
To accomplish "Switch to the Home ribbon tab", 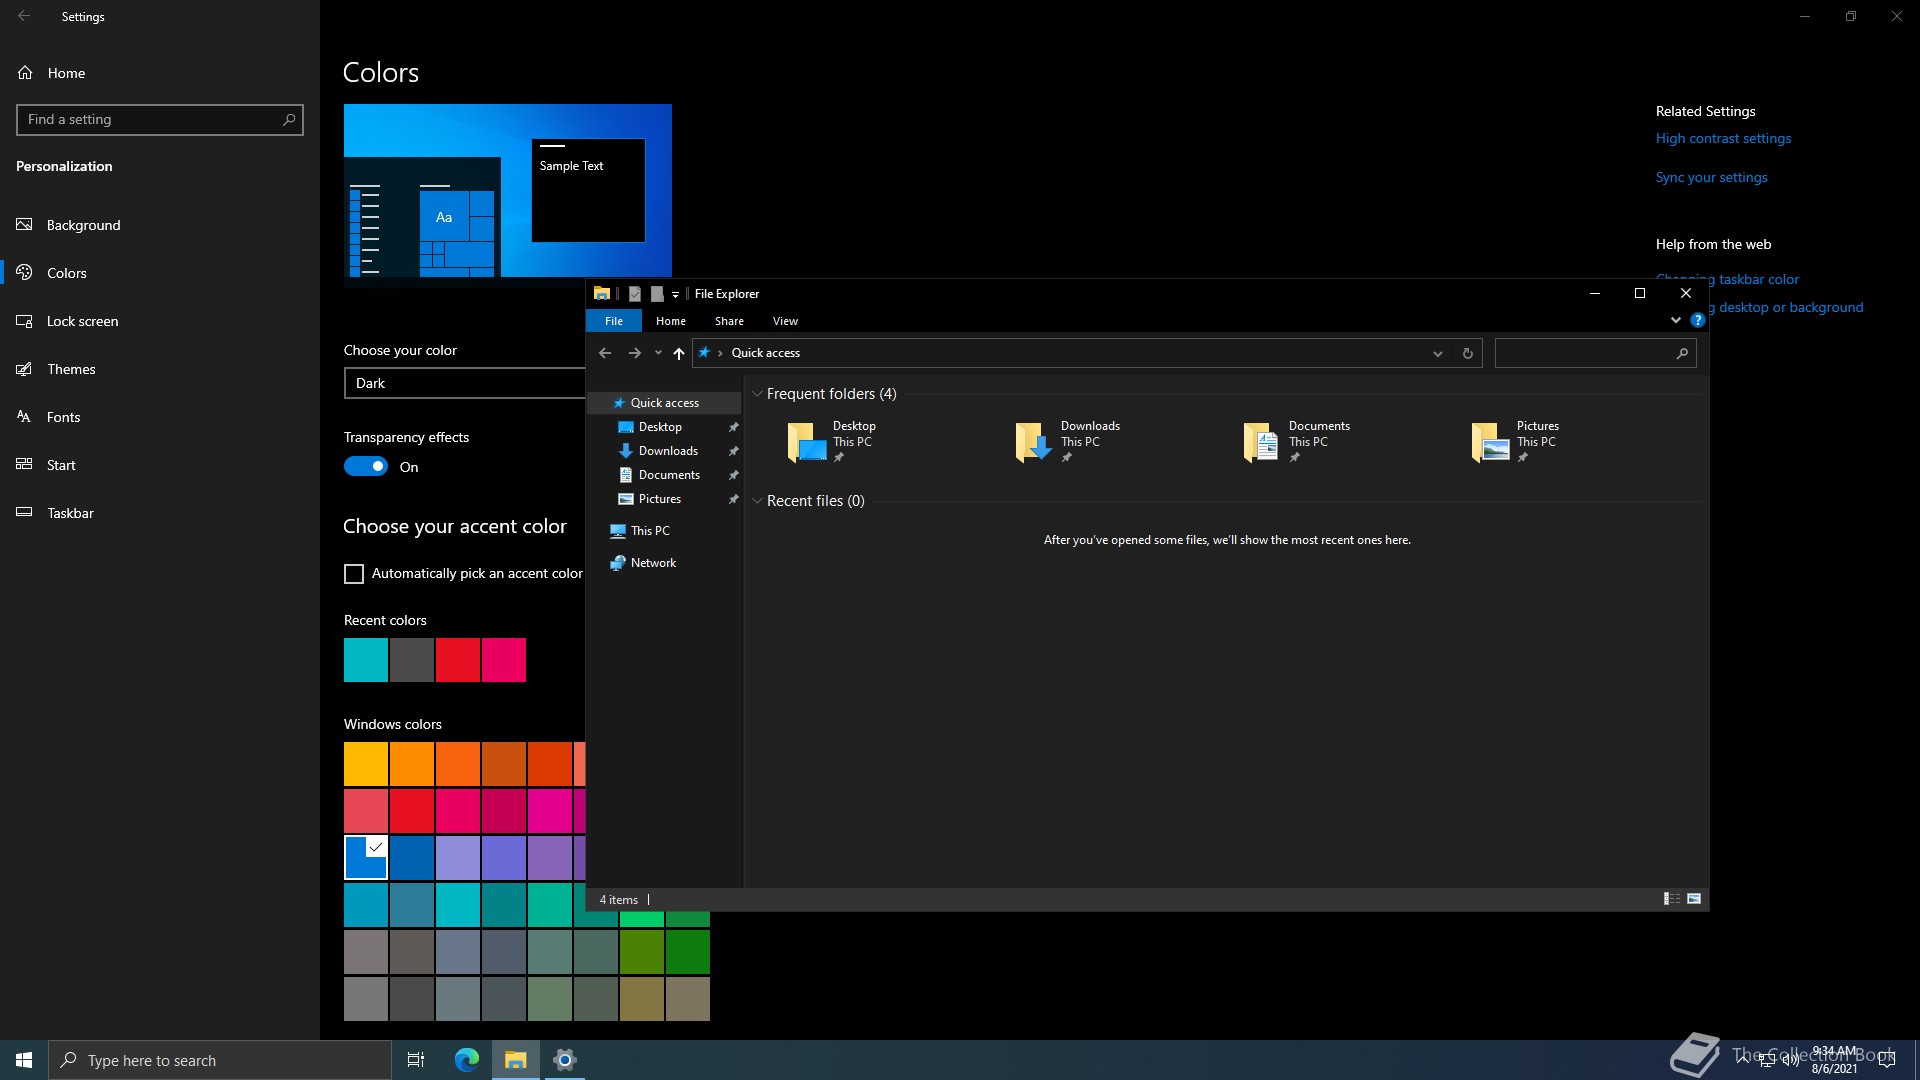I will click(671, 321).
